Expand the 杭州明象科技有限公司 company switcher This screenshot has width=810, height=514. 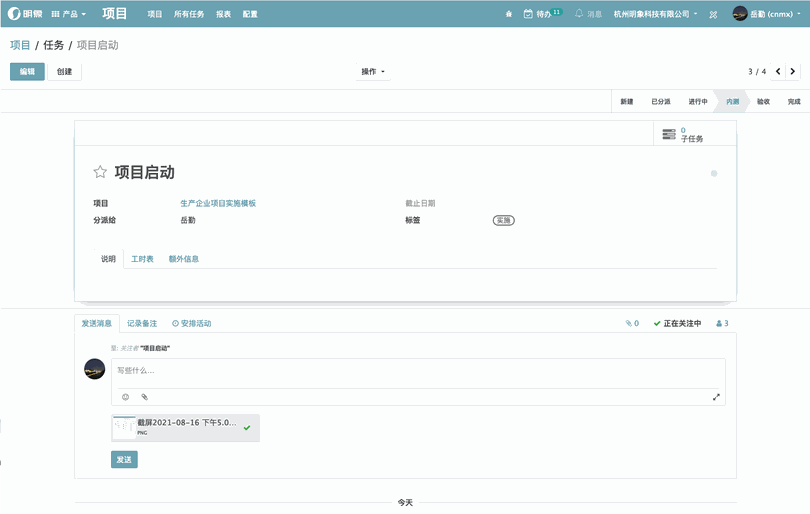(x=655, y=14)
